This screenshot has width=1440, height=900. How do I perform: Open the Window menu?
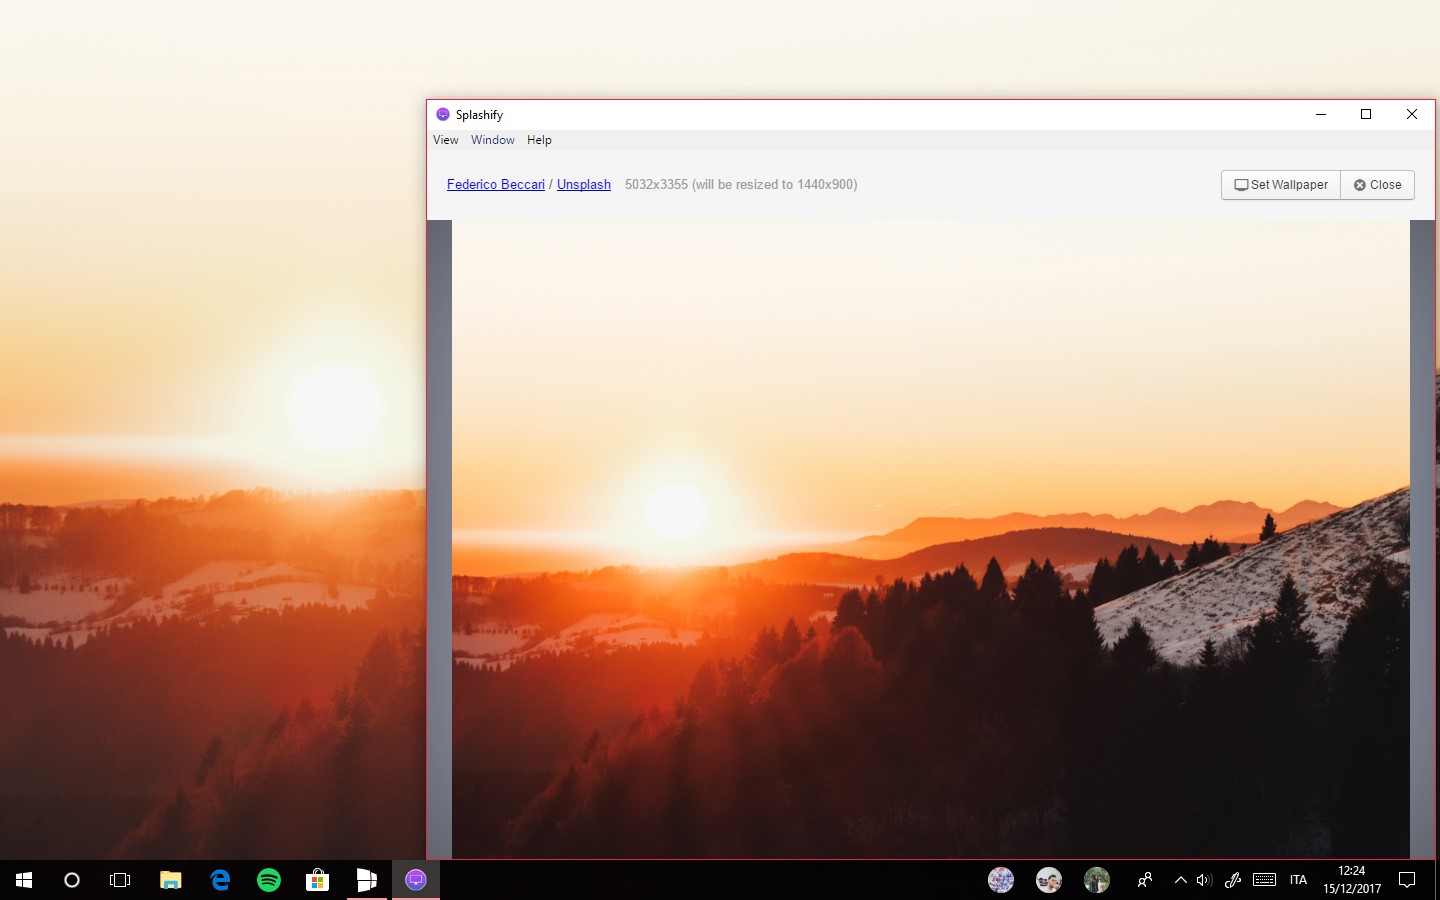(493, 140)
